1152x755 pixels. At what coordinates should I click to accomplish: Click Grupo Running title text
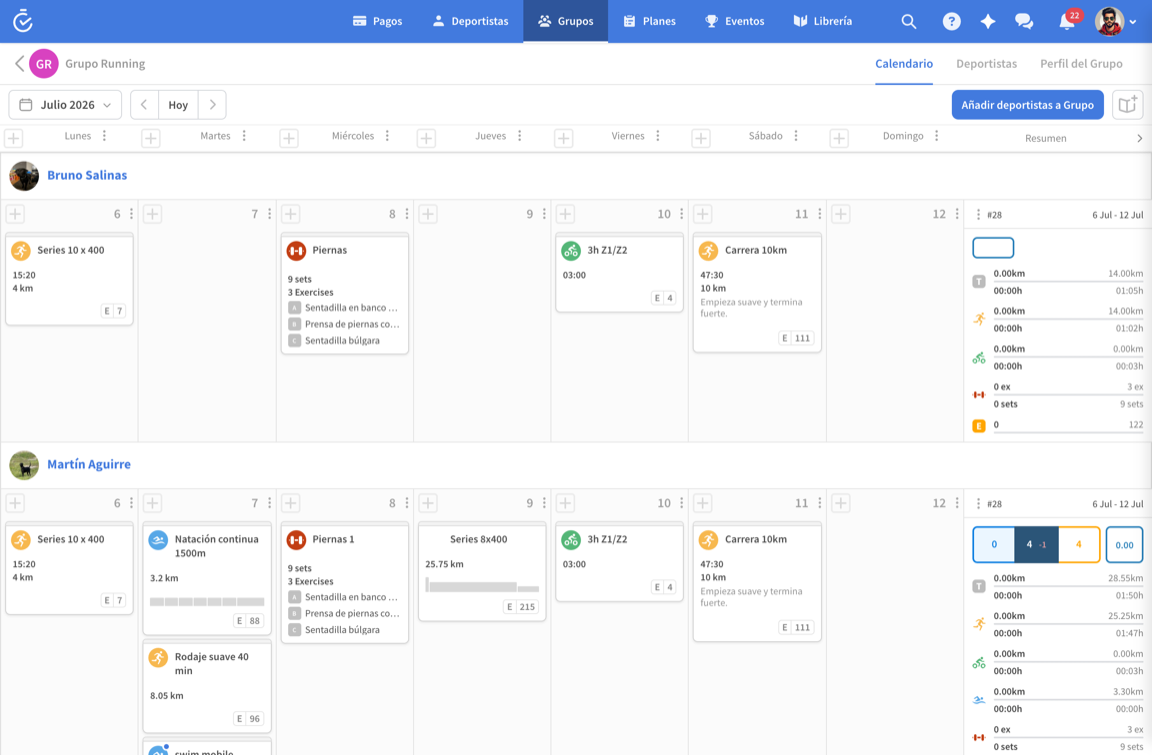tap(105, 64)
